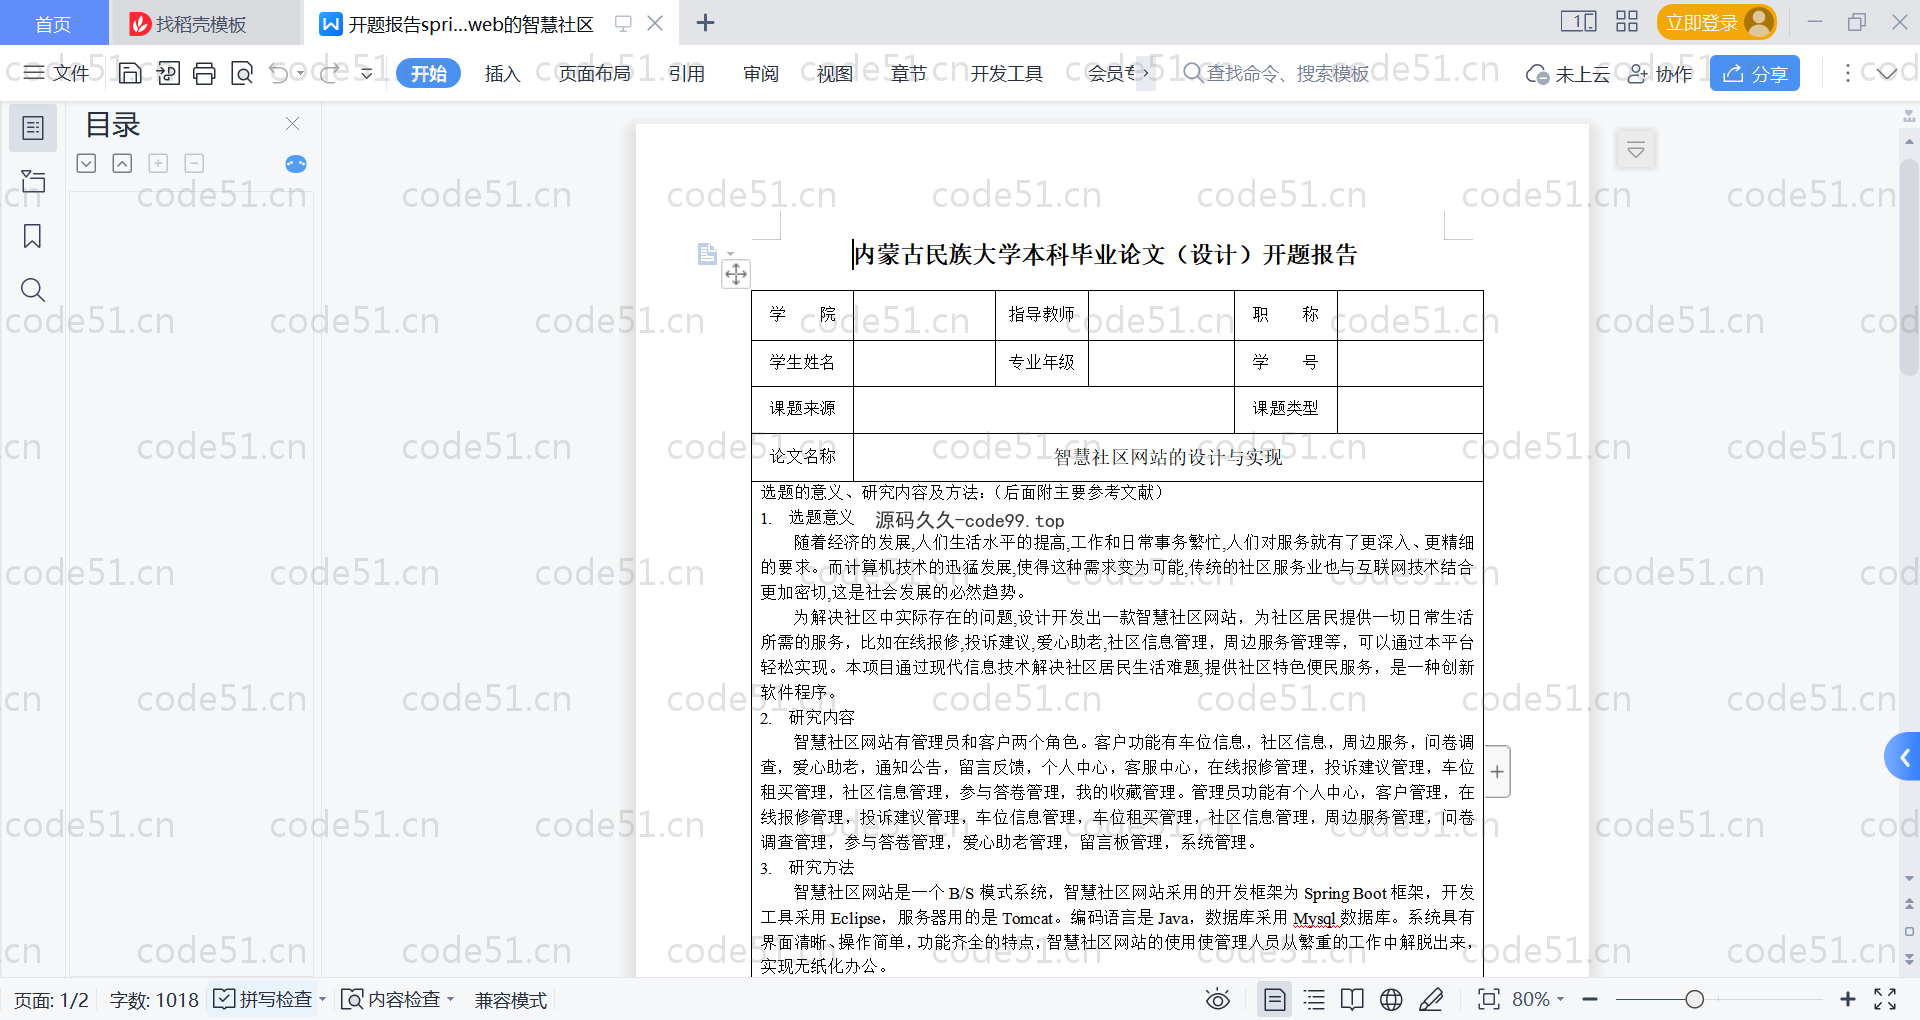Click the Save icon in quick toolbar
The image size is (1920, 1020).
click(x=130, y=73)
